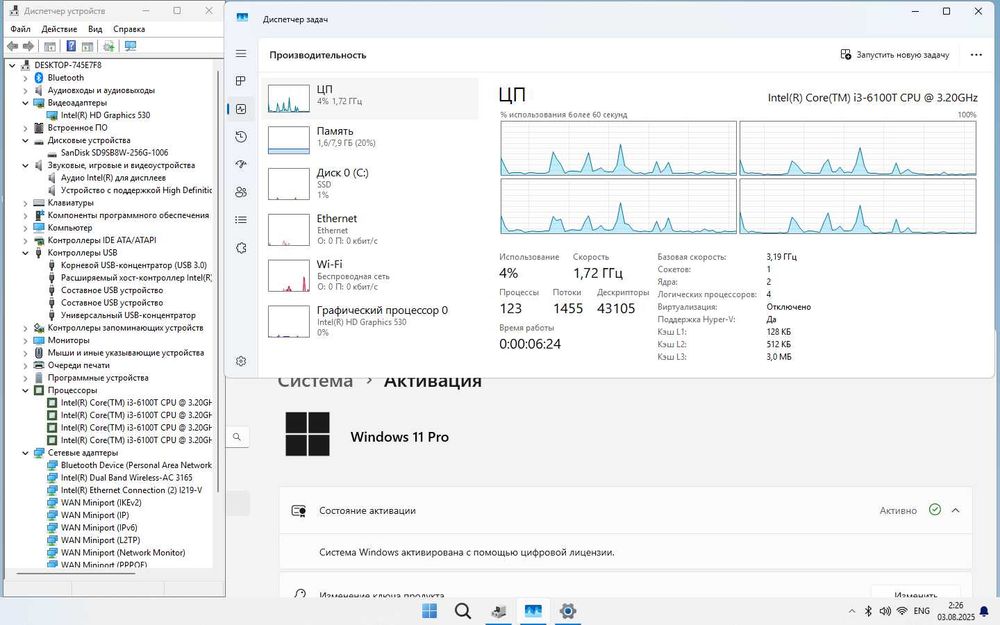Open App history page in Task Manager

click(x=241, y=136)
